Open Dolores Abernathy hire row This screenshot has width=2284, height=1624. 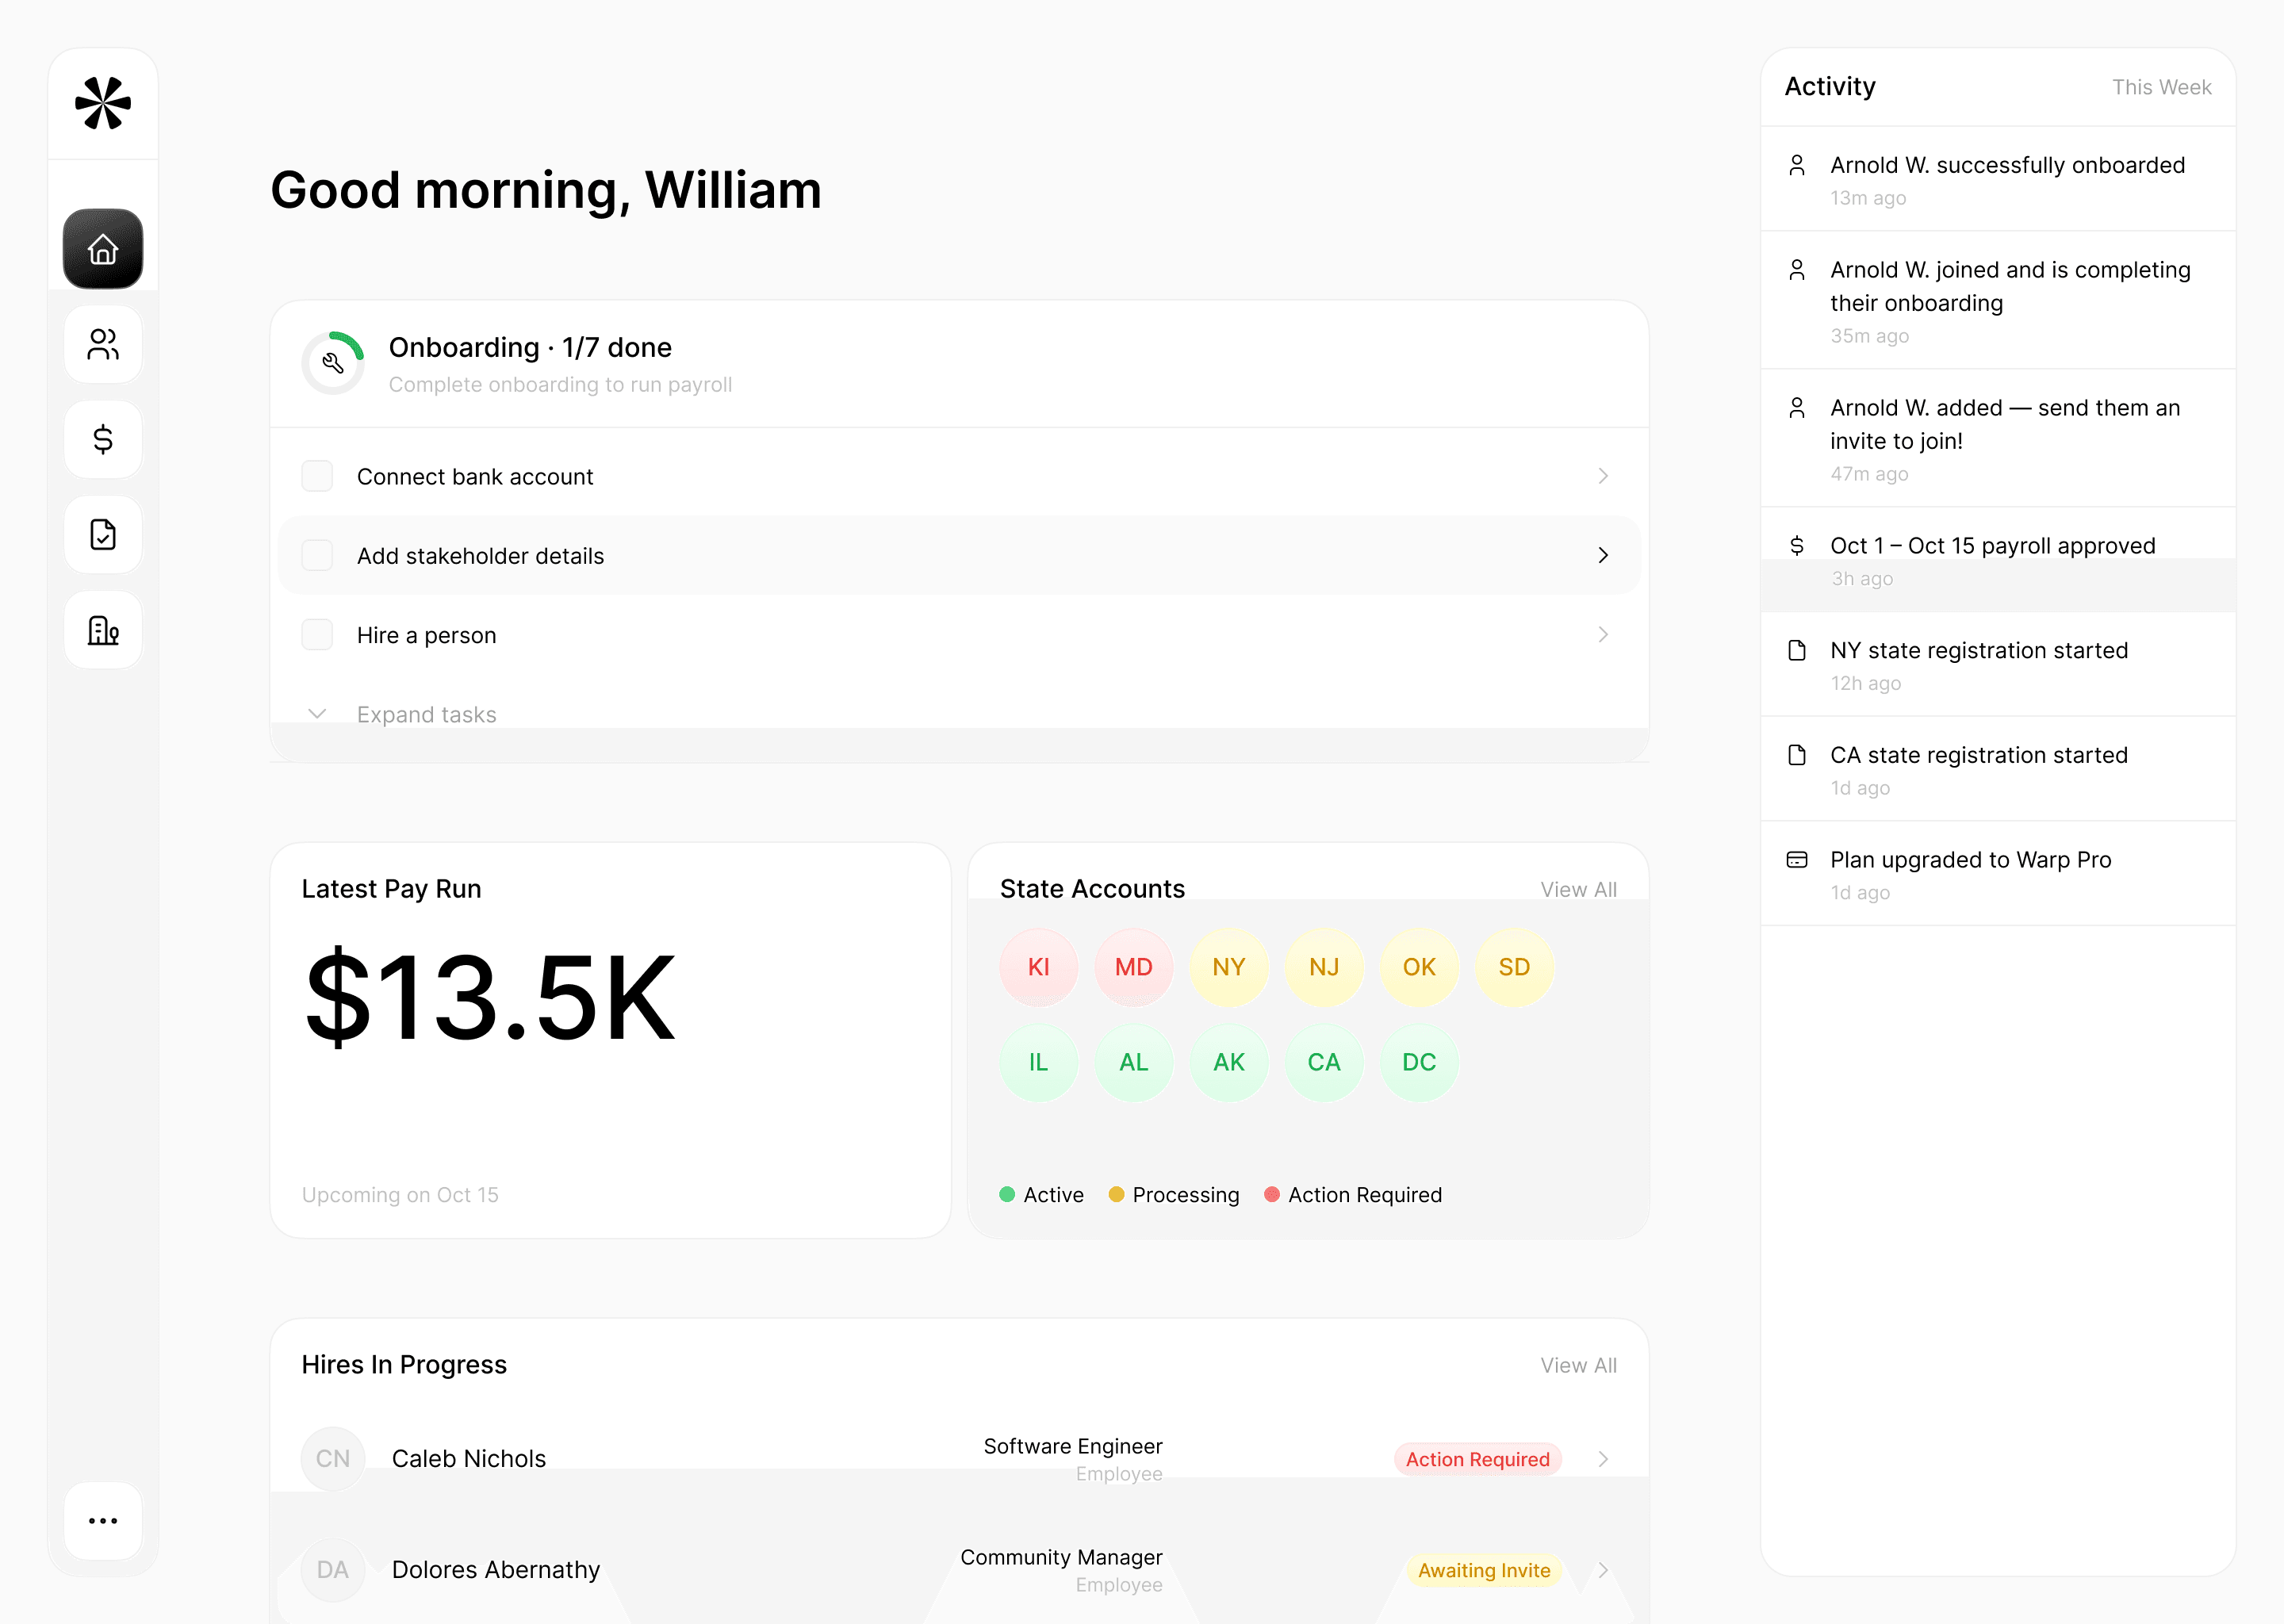pos(495,1569)
